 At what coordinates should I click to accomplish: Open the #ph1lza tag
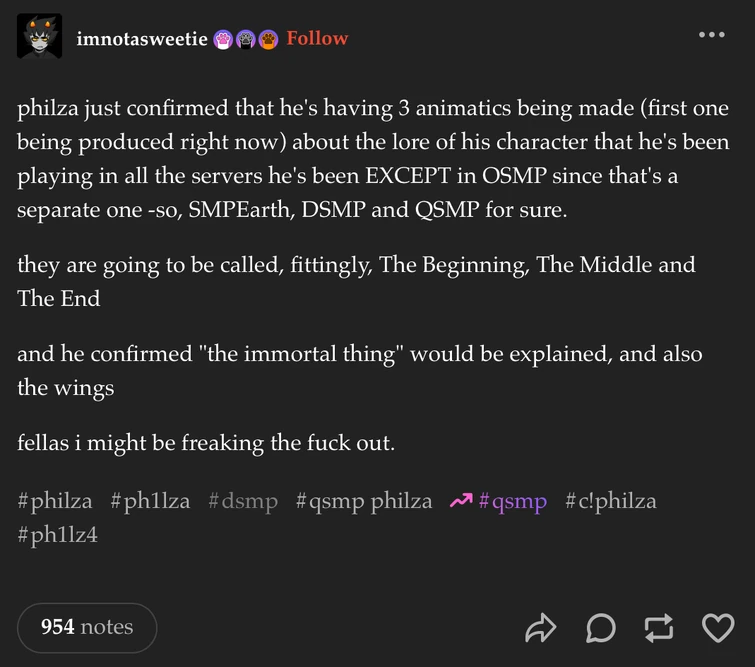pos(150,501)
